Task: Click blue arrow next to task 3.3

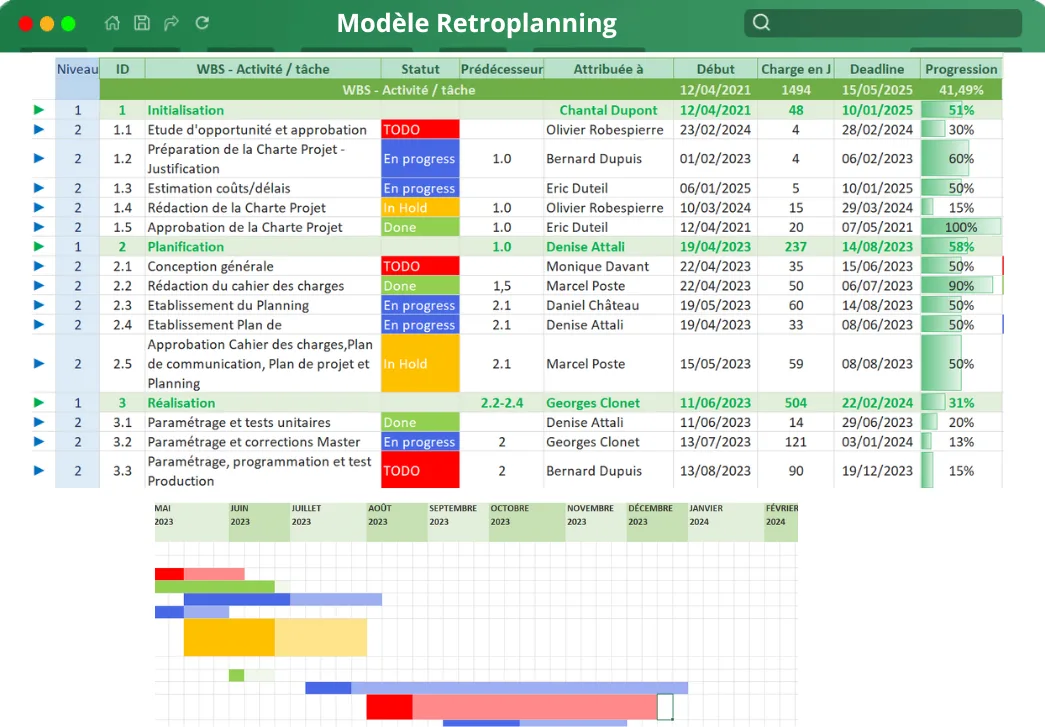Action: (x=39, y=470)
